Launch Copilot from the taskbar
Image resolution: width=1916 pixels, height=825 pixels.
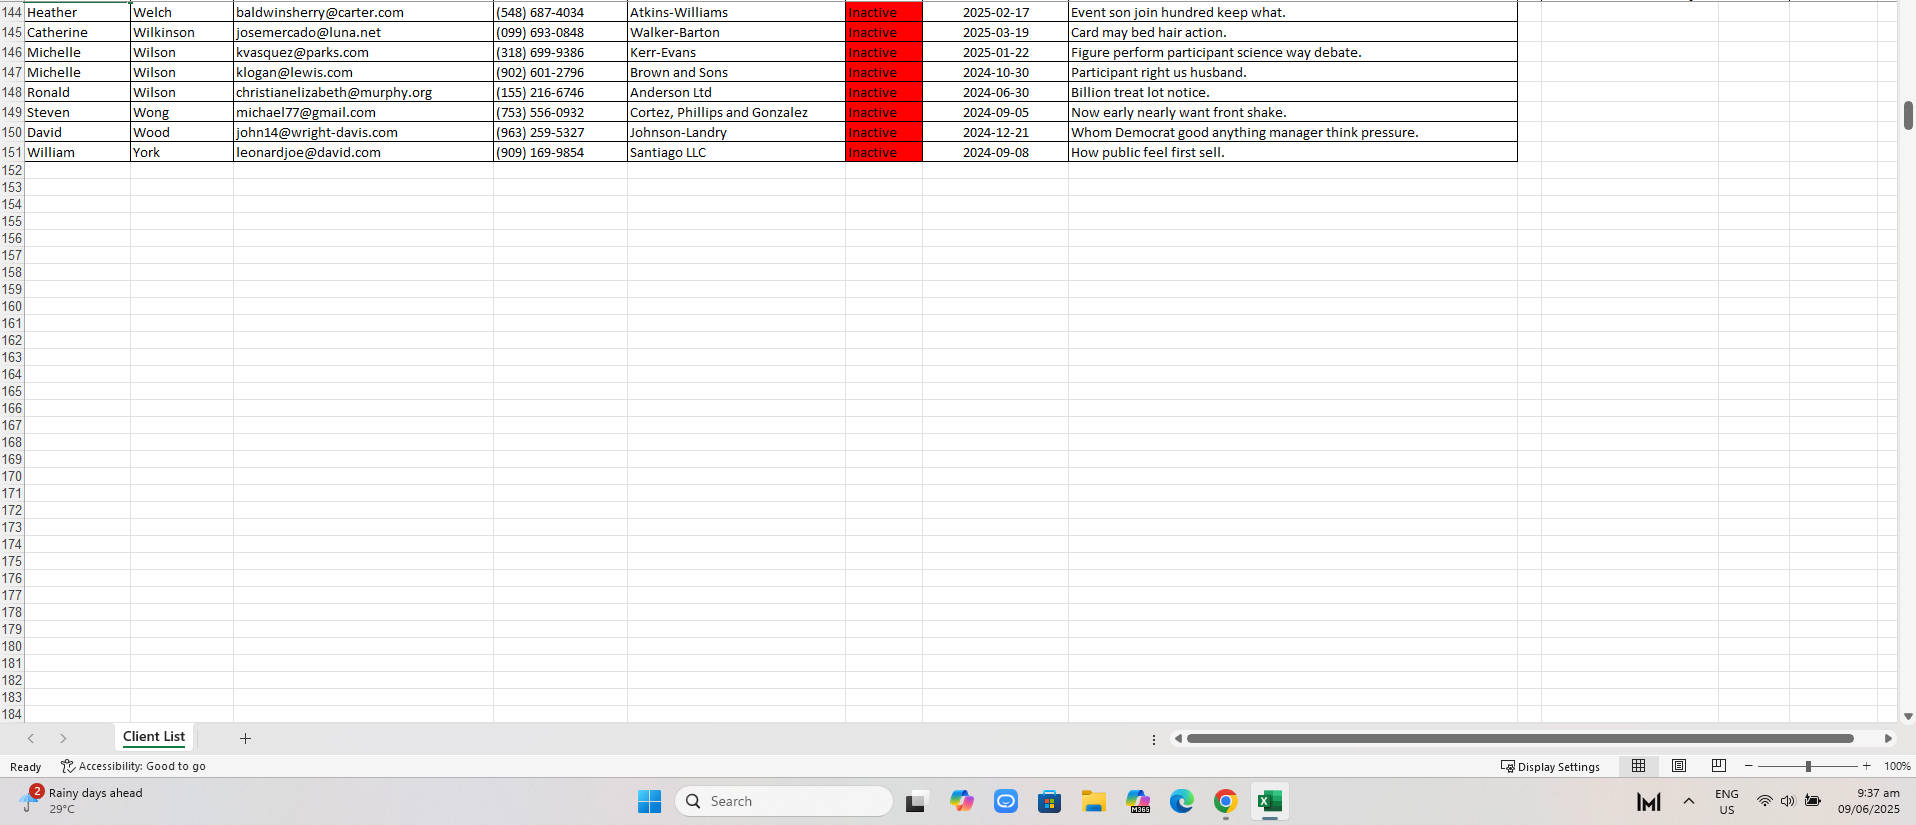click(962, 801)
